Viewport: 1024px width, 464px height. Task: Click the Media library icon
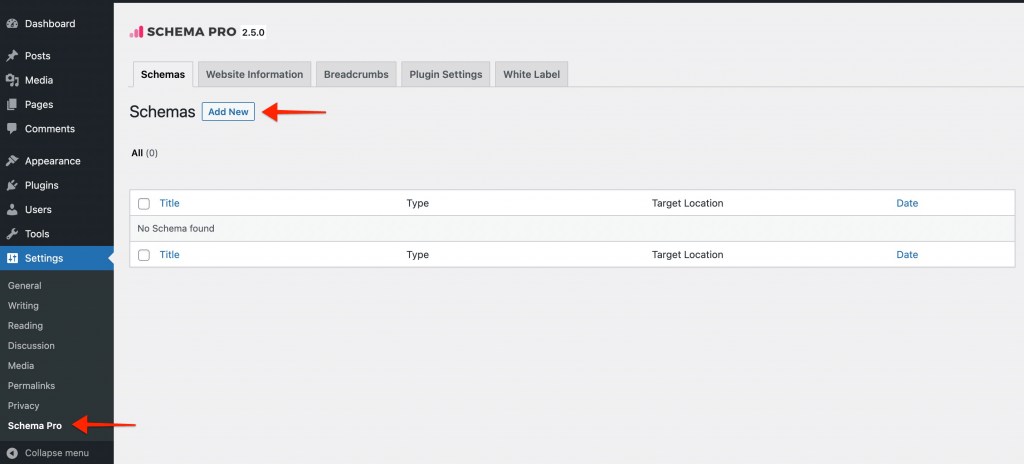(x=12, y=80)
